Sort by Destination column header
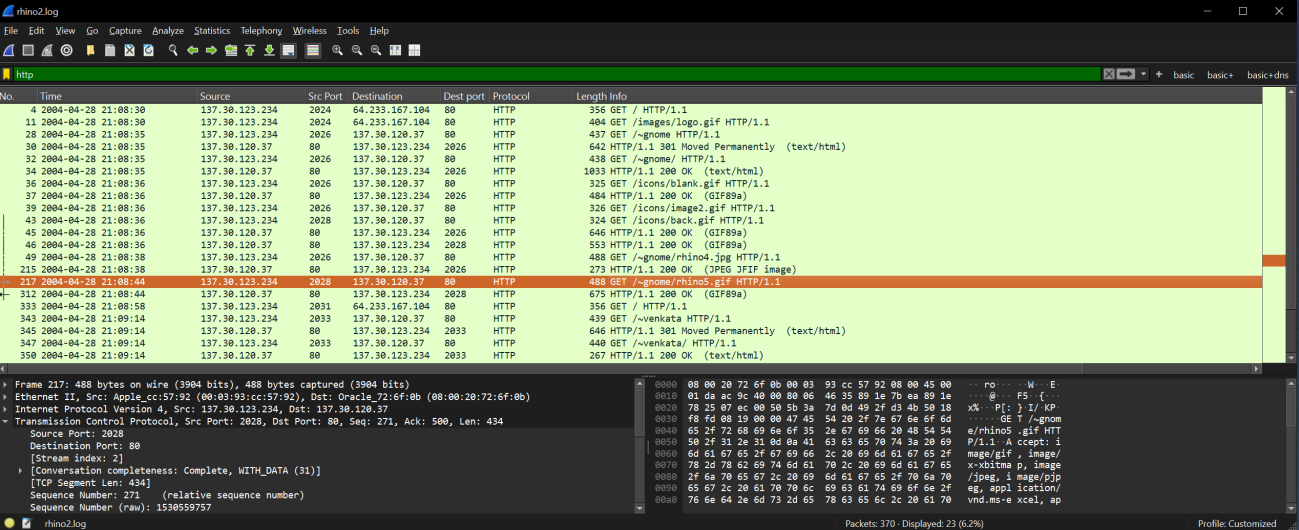This screenshot has height=530, width=1299. click(395, 96)
